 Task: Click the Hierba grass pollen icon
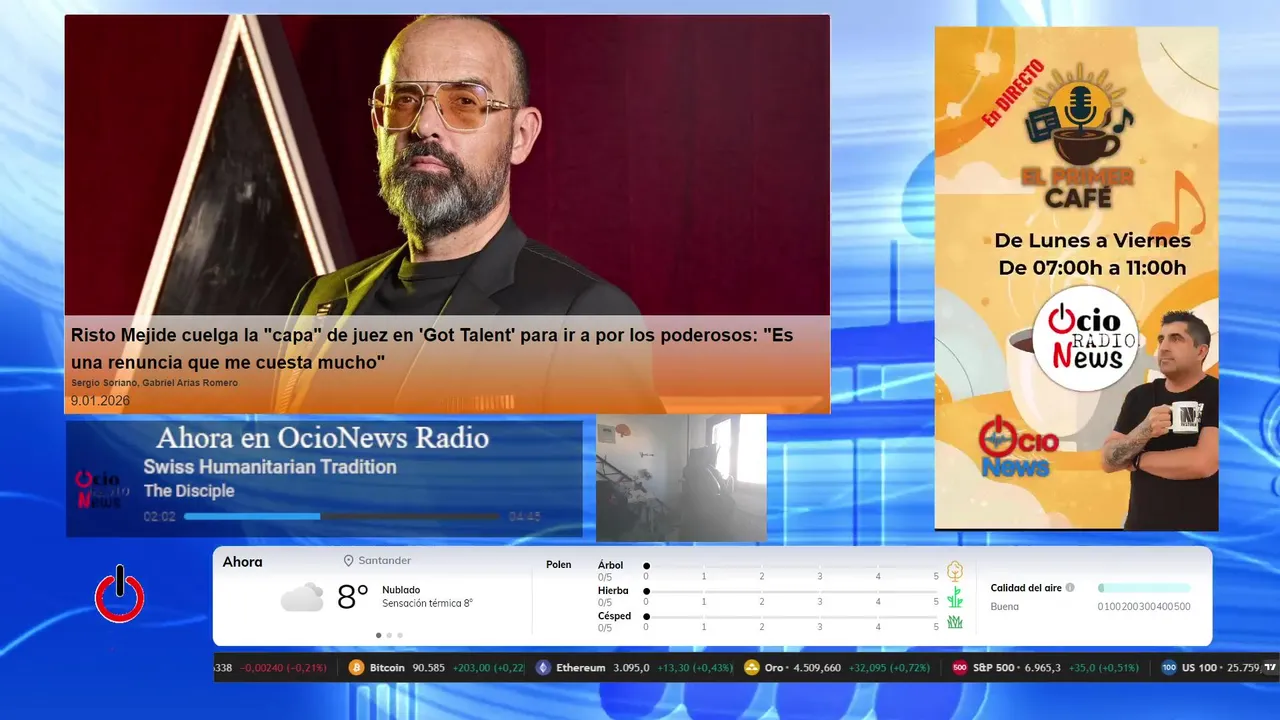pyautogui.click(x=955, y=597)
